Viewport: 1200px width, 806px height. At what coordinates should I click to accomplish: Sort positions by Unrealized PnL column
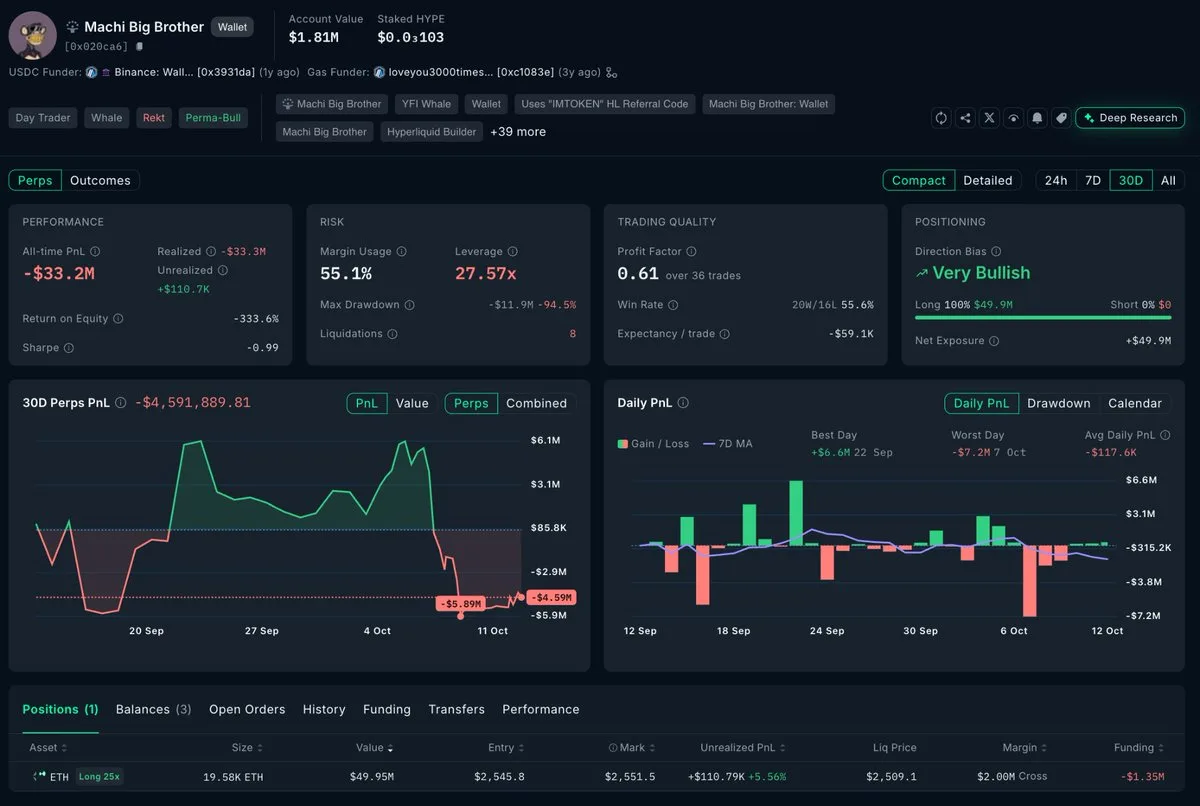[x=743, y=748]
